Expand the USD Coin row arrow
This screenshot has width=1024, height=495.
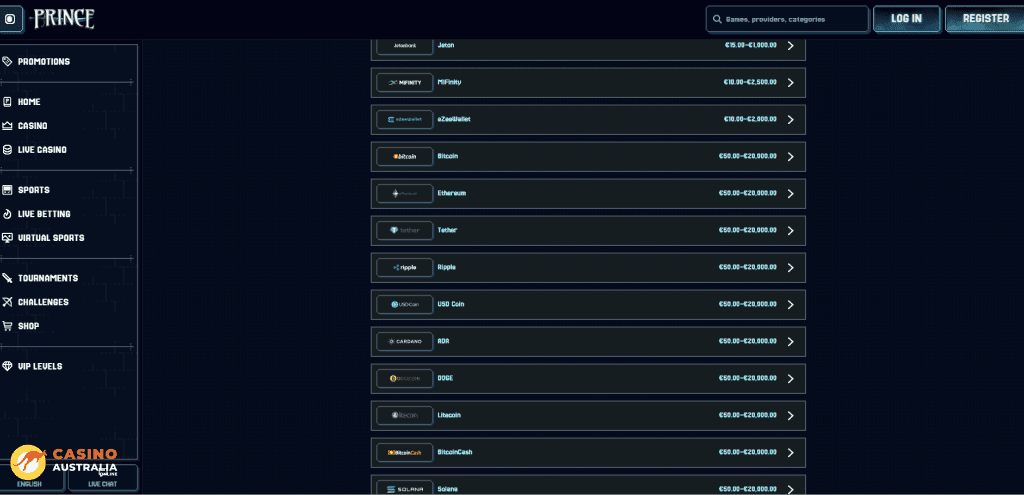pos(790,304)
